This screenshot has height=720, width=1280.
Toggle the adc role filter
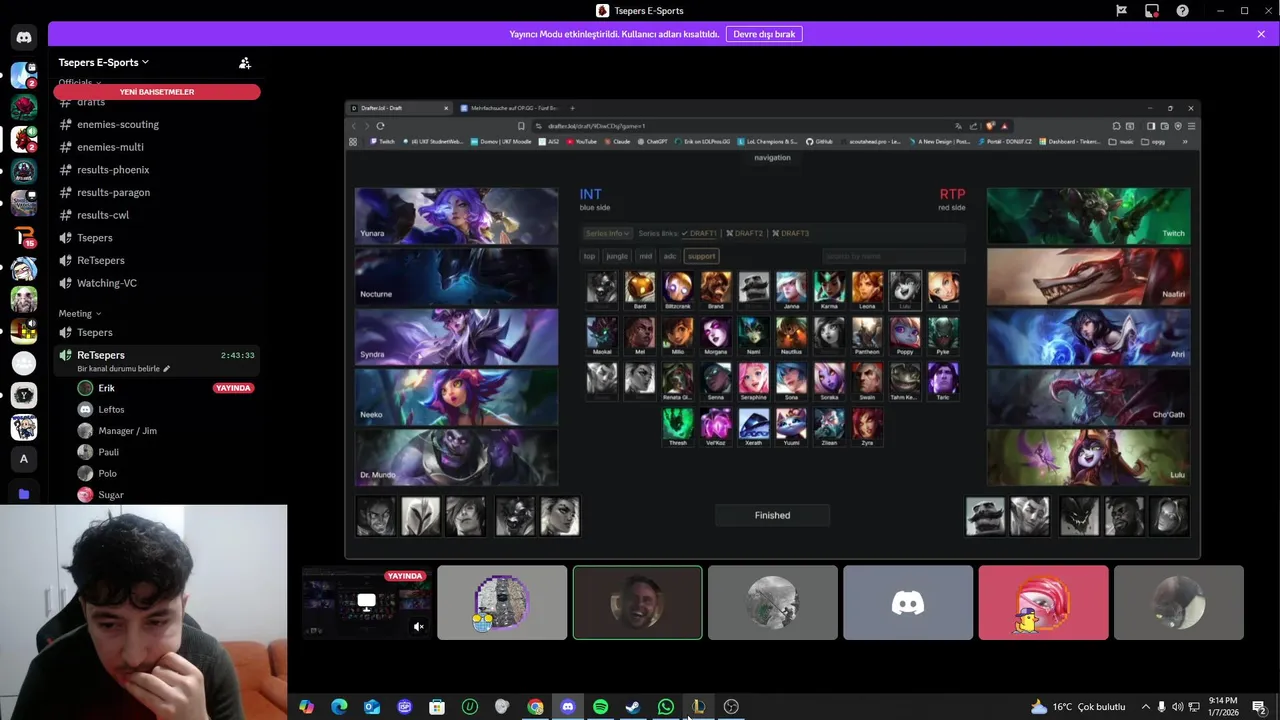coord(670,257)
